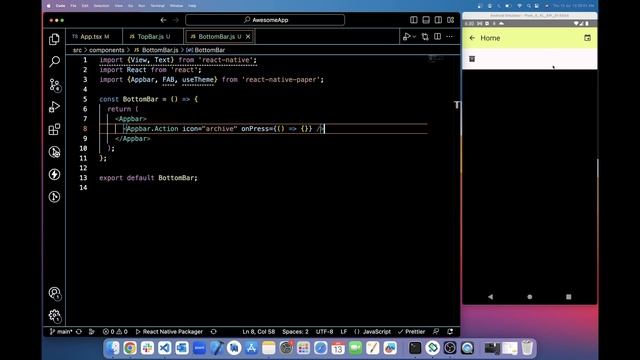Viewport: 640px width, 360px height.
Task: Open the App Store from the dock
Action: click(x=251, y=348)
